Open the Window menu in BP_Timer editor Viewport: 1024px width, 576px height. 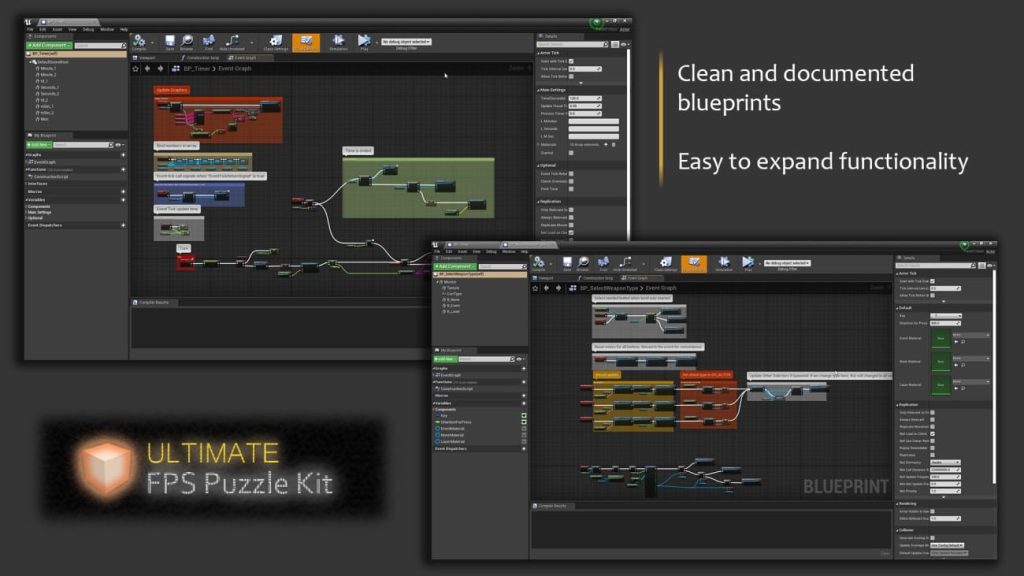click(x=106, y=29)
